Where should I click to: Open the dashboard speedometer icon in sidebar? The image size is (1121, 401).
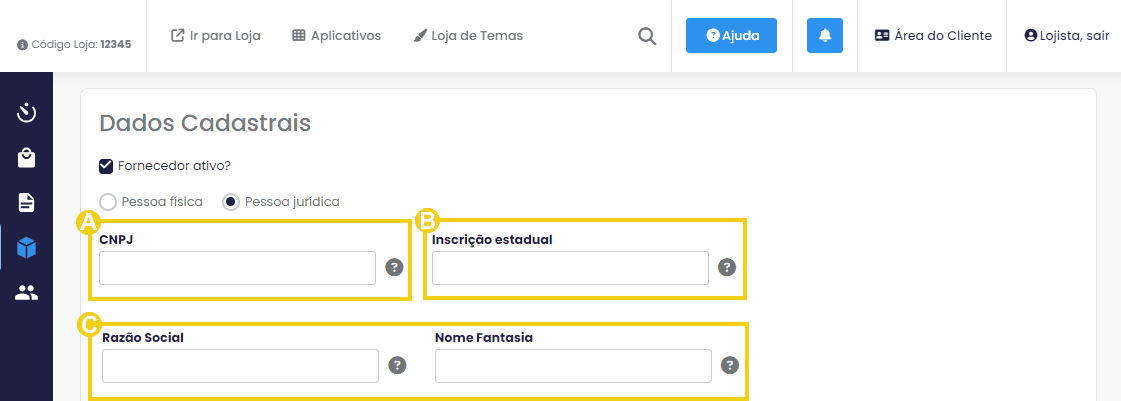(26, 112)
